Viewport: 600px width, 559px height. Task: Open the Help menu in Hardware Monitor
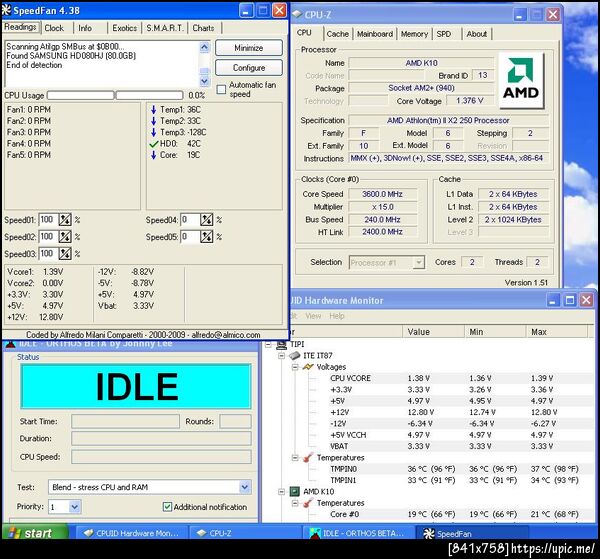pyautogui.click(x=337, y=316)
